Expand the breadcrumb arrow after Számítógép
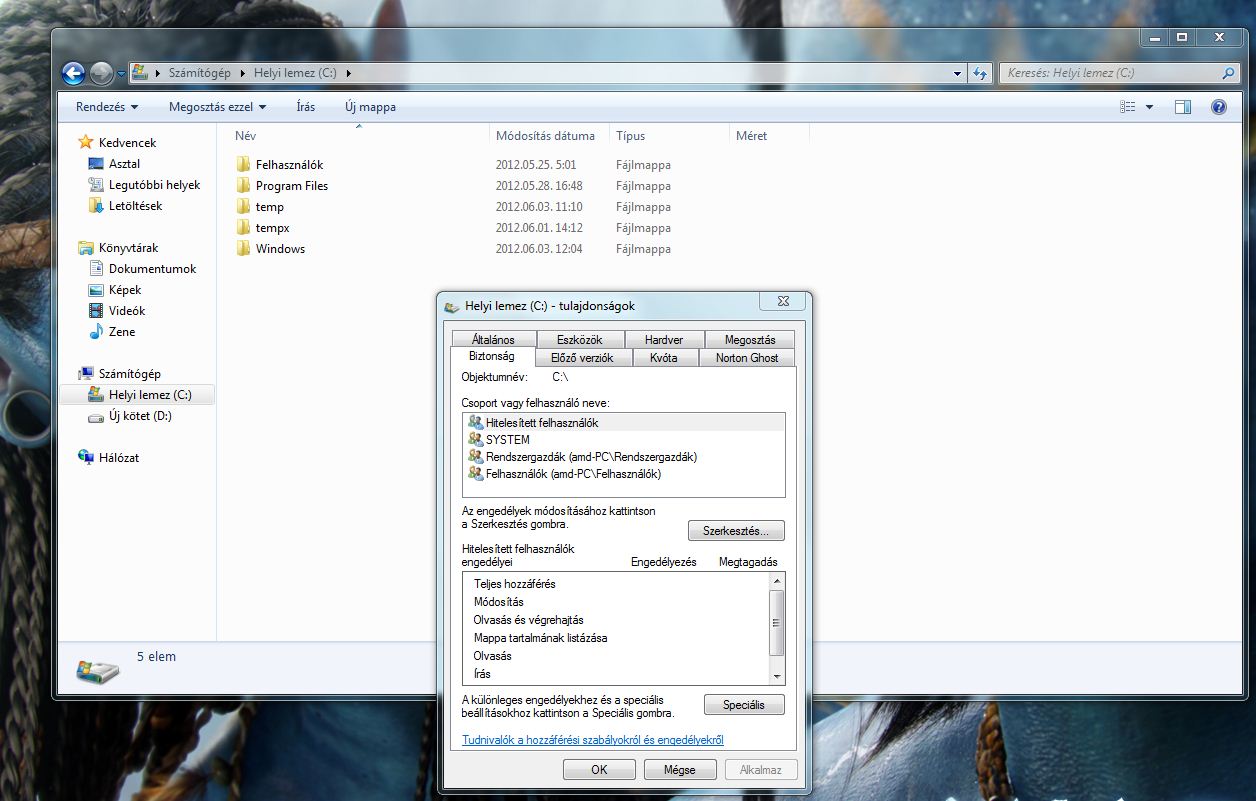The height and width of the screenshot is (801, 1256). tap(241, 73)
